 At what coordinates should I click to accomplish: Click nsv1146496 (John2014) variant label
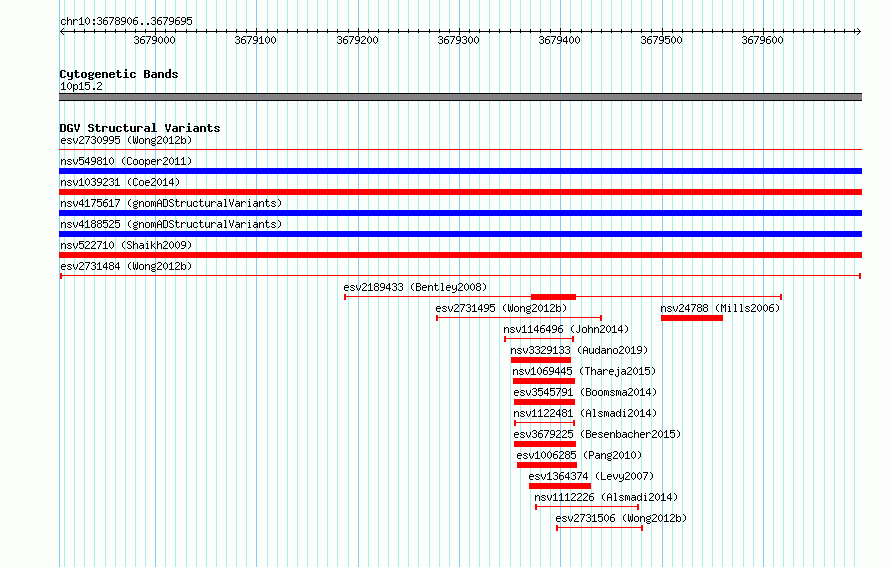pyautogui.click(x=566, y=329)
